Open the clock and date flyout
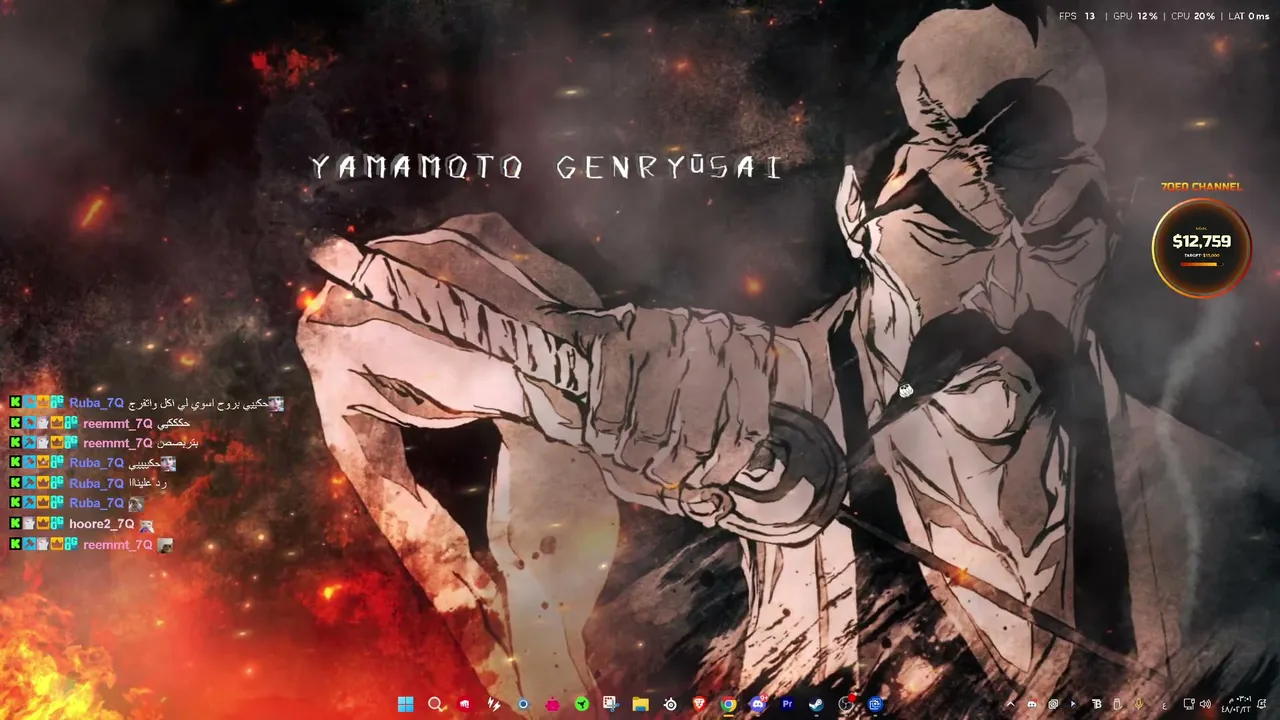Viewport: 1280px width, 720px height. click(x=1236, y=704)
